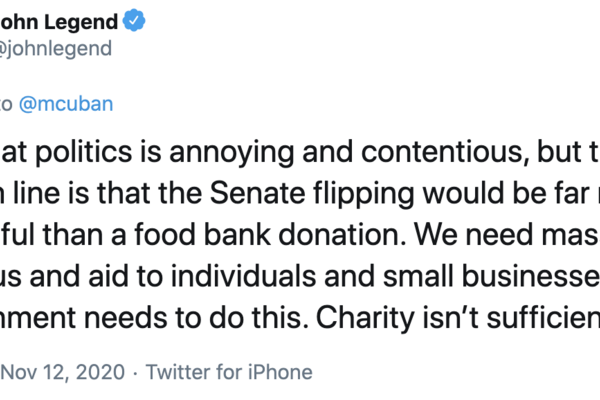Open the Twitter for iPhone source link

229,373
